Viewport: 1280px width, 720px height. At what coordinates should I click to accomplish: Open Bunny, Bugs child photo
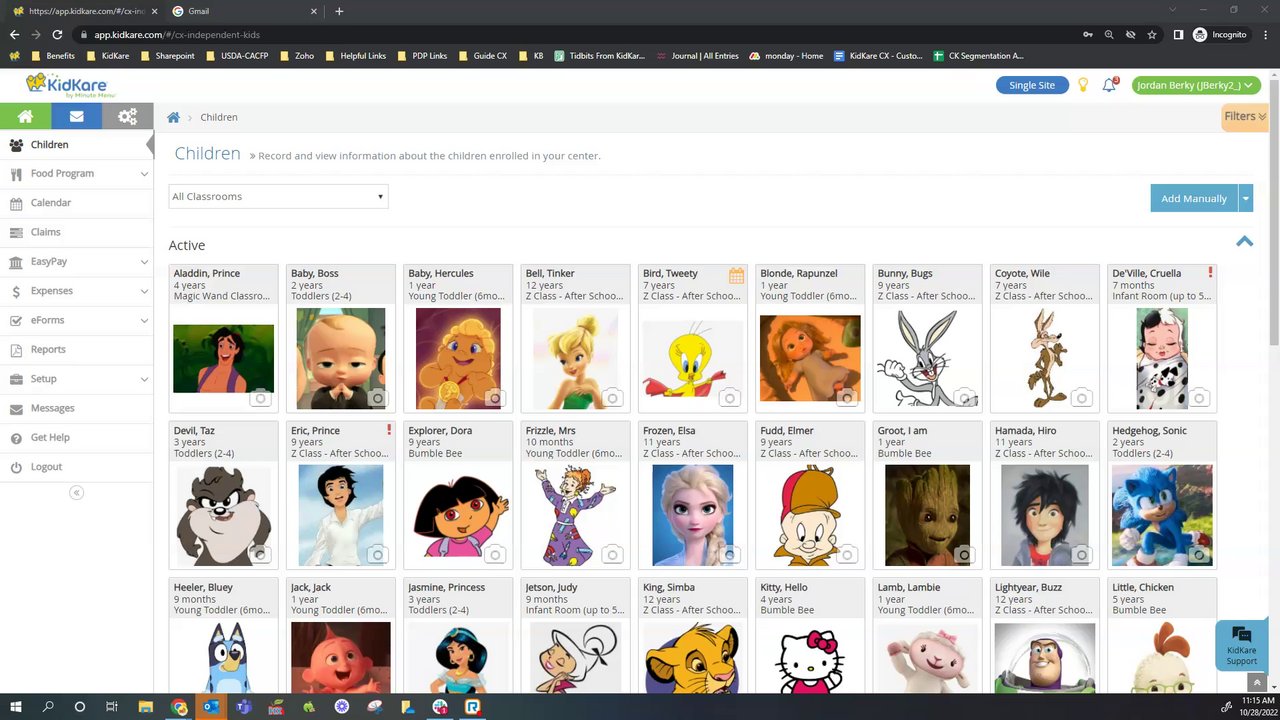[927, 358]
